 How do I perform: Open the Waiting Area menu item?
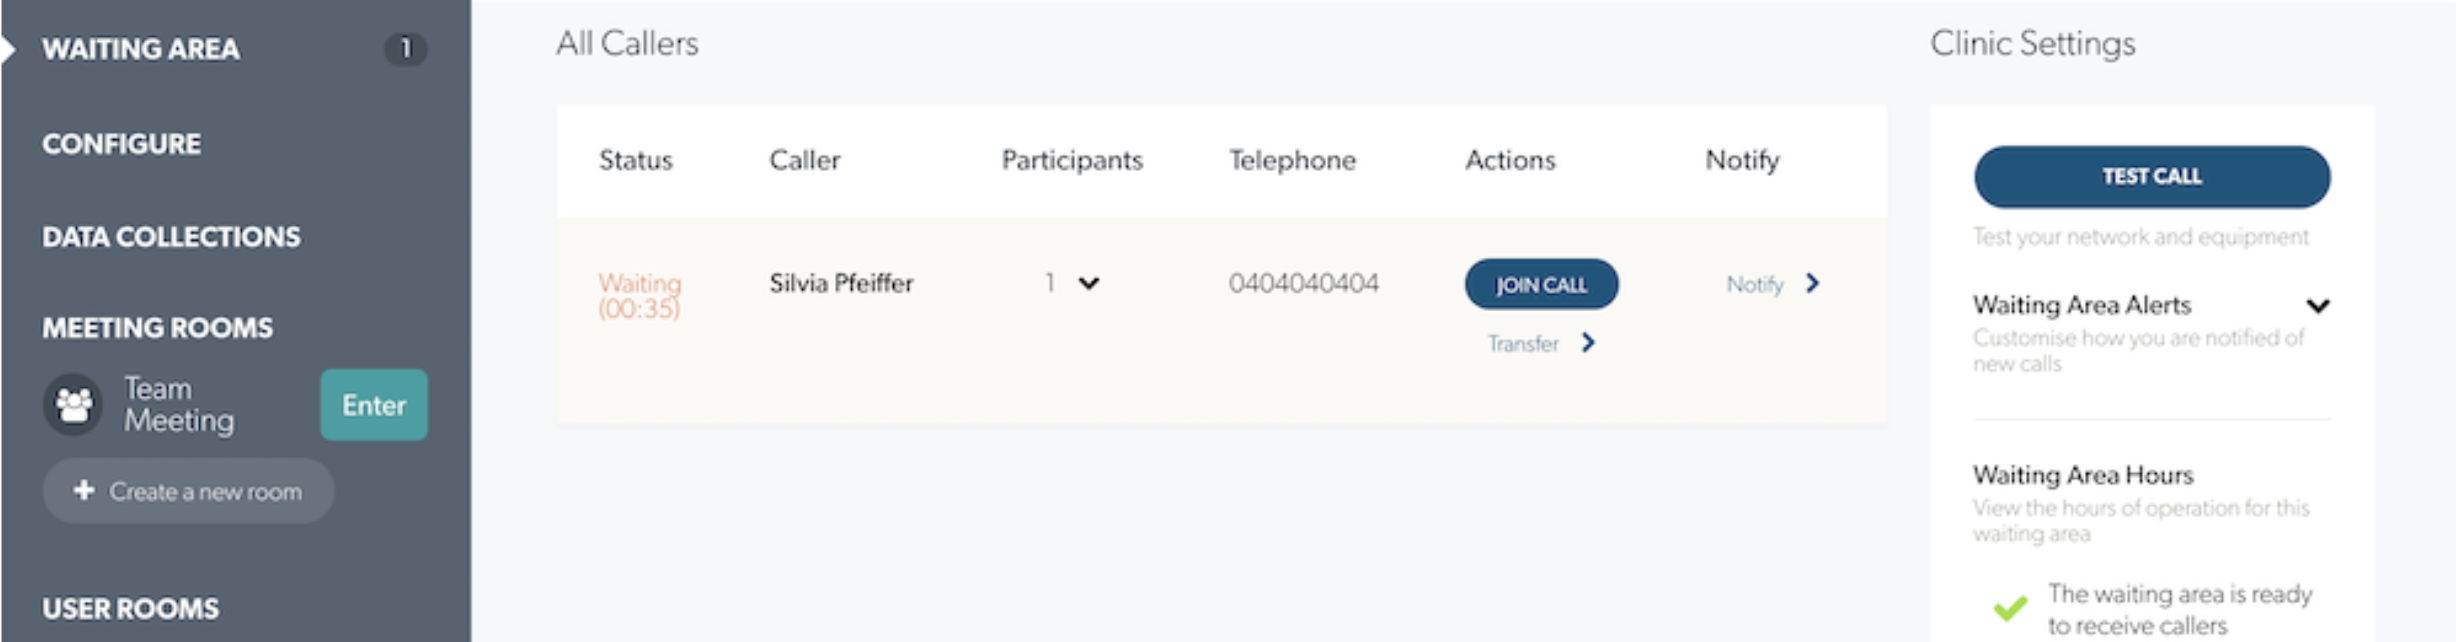(x=141, y=49)
